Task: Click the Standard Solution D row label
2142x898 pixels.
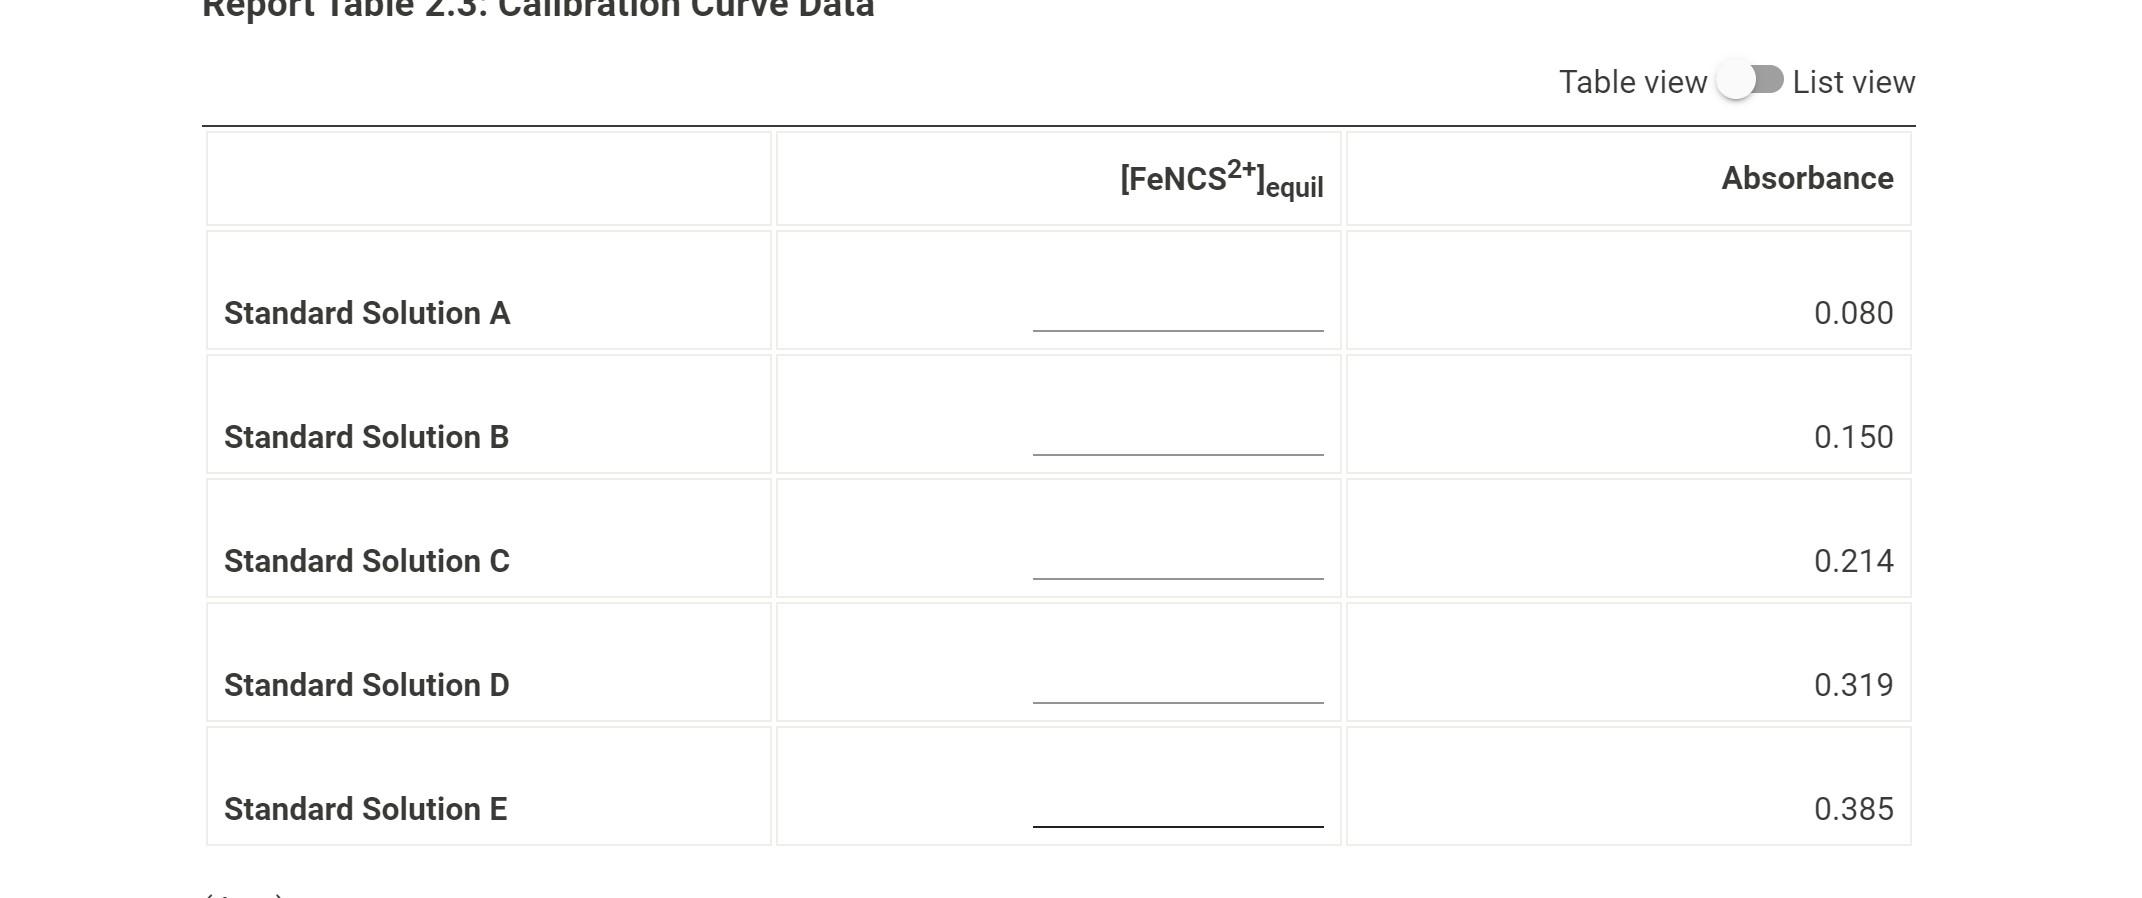Action: click(x=367, y=685)
